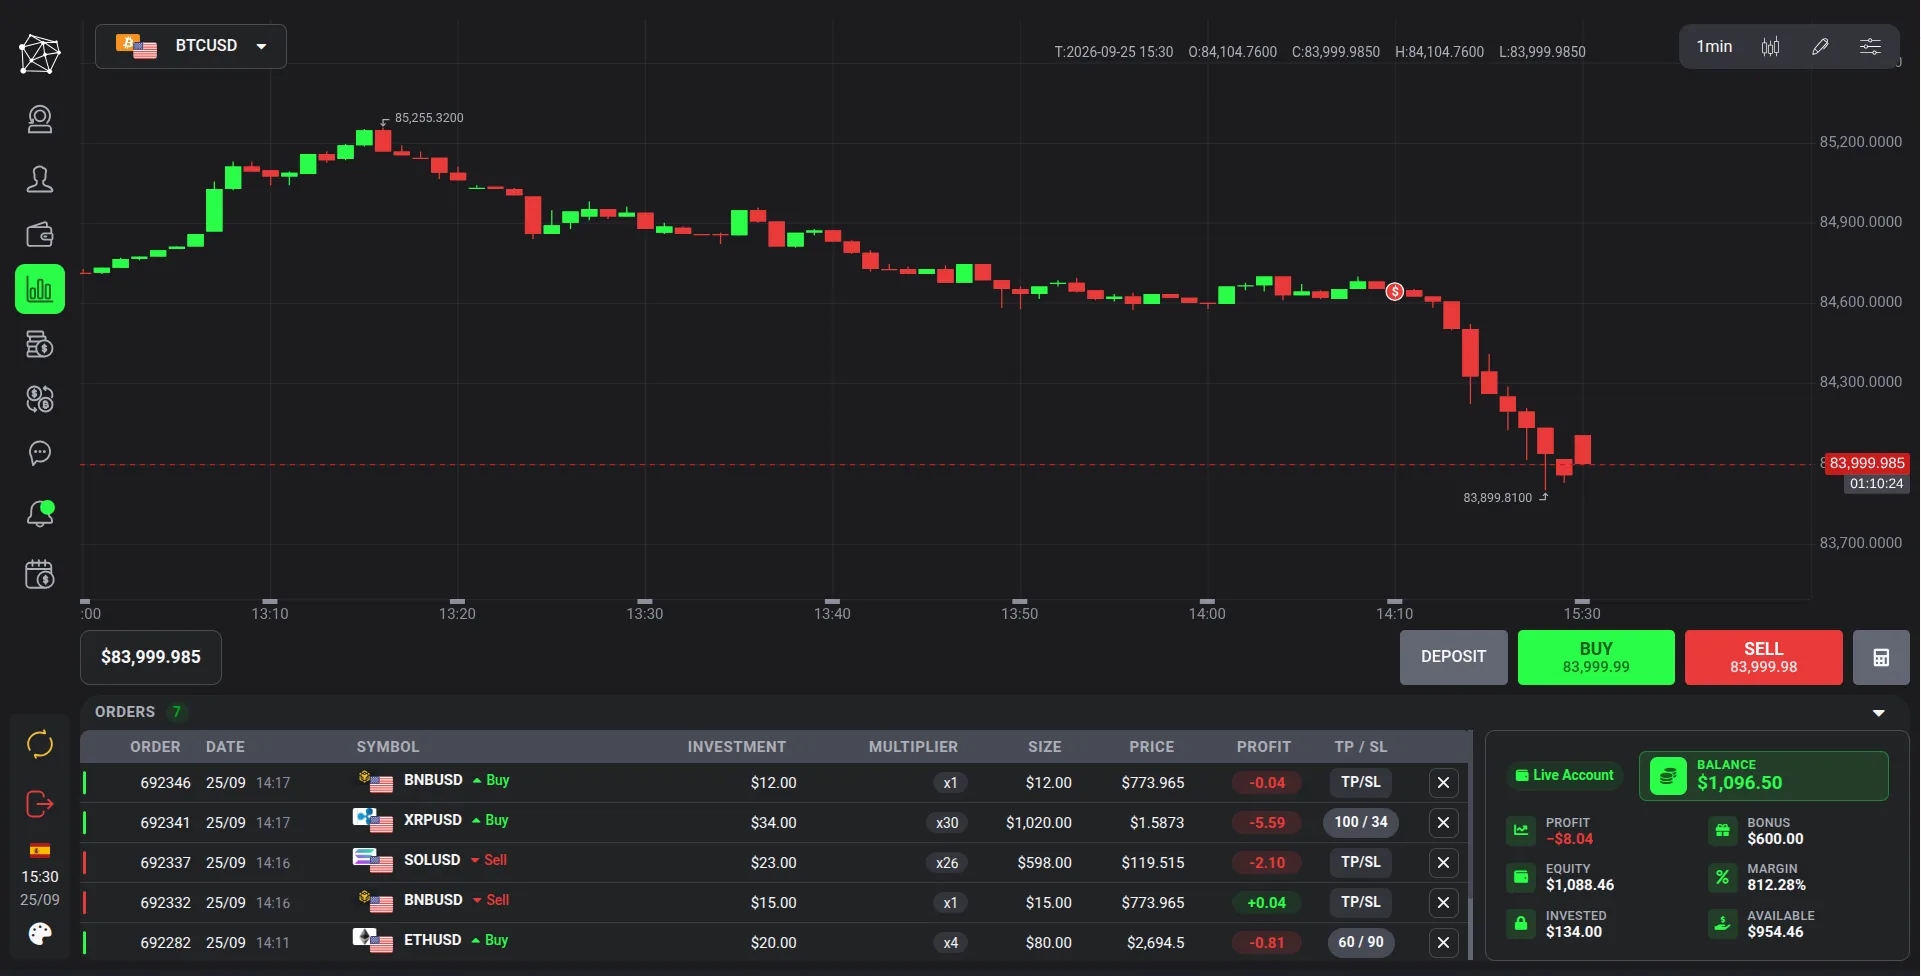The image size is (1921, 976).
Task: Click the $83,999.985 price box
Action: click(x=151, y=657)
